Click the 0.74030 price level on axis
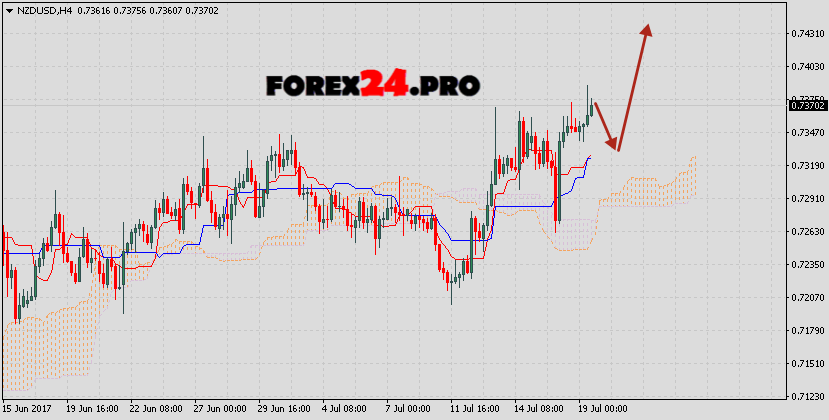829x420 pixels. pyautogui.click(x=807, y=66)
